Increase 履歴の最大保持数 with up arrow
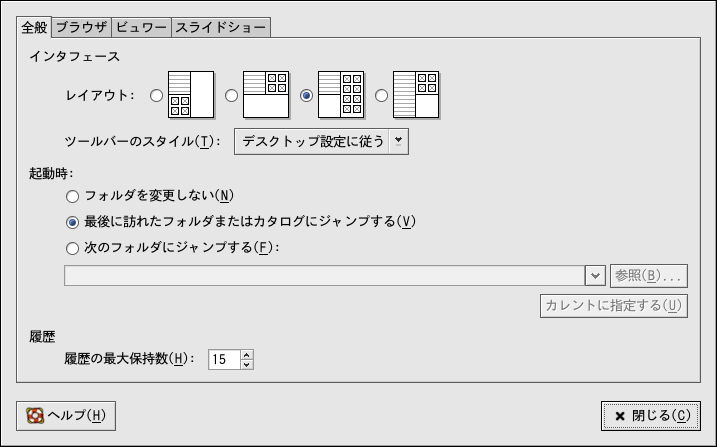717x447 pixels. pyautogui.click(x=246, y=353)
